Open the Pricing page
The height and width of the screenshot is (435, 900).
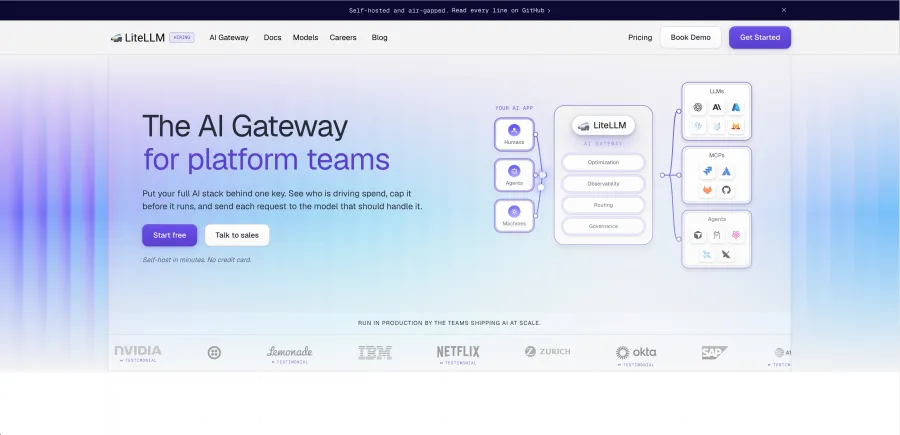click(640, 38)
